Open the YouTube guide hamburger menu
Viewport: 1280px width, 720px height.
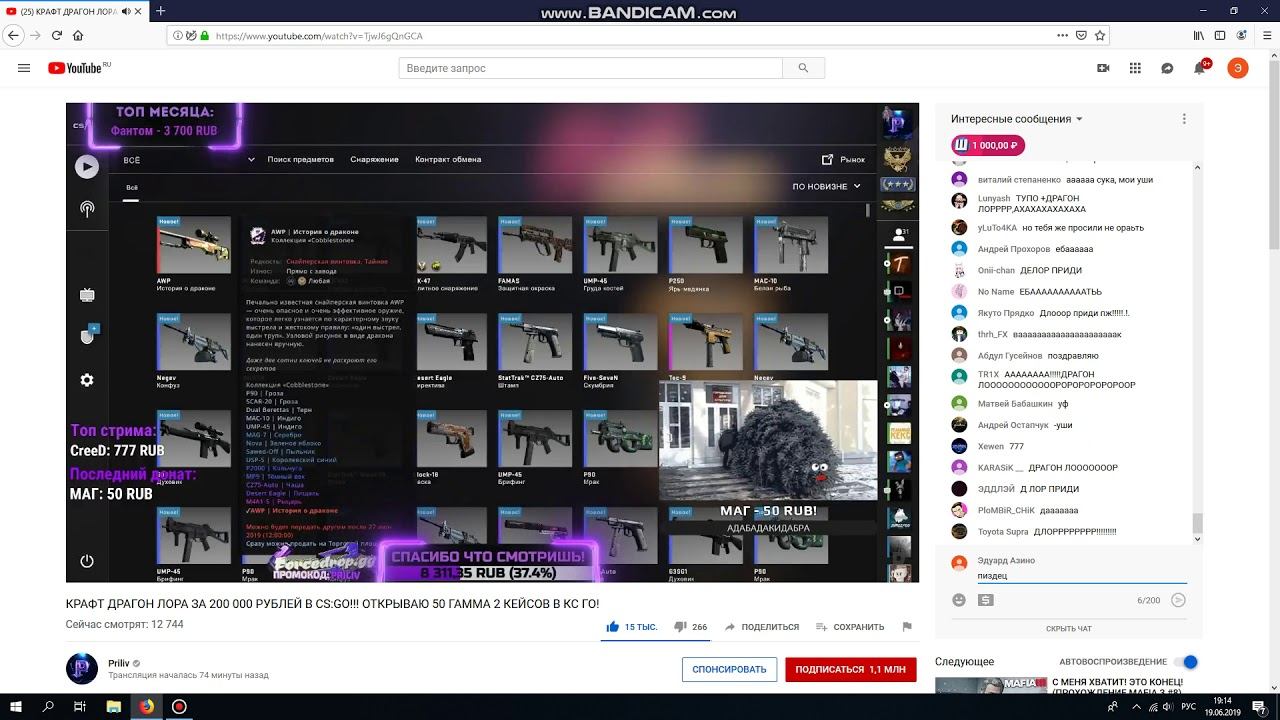(x=24, y=68)
